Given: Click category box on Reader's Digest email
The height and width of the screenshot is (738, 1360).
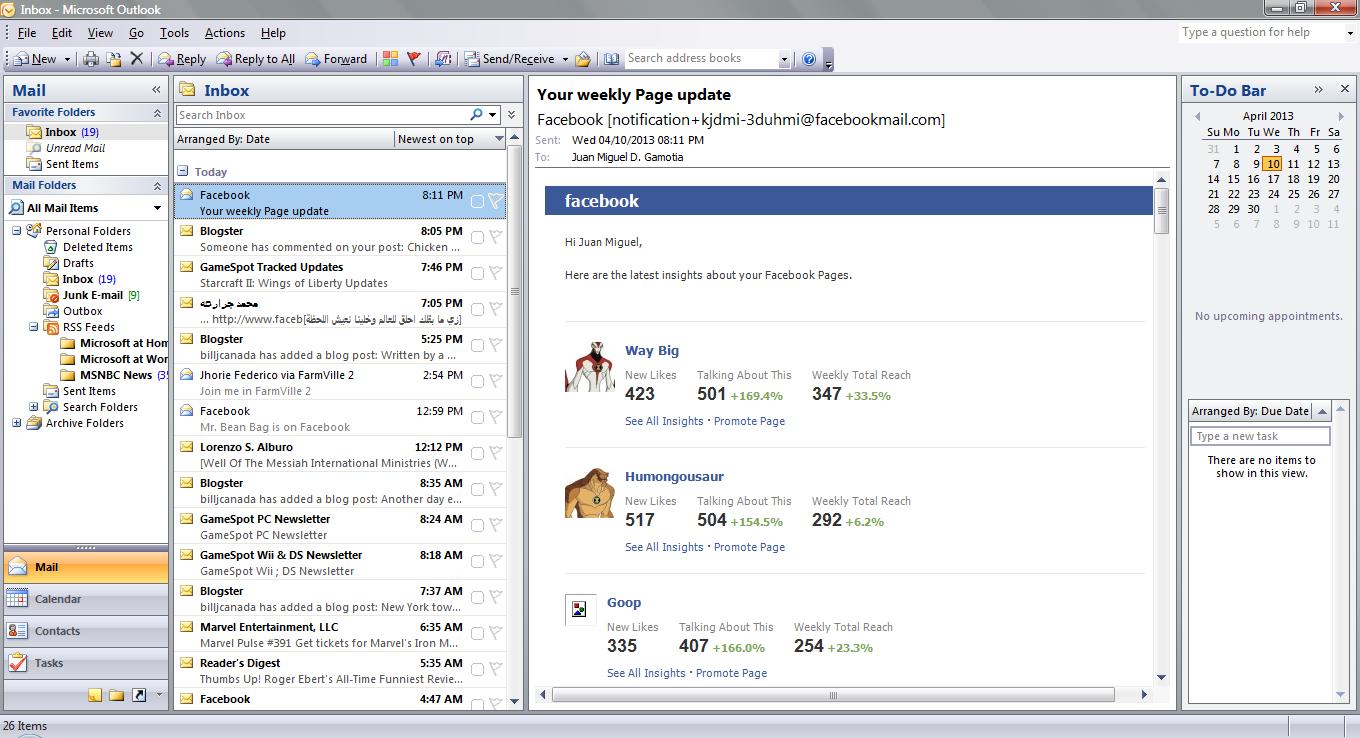Looking at the screenshot, I should pos(477,670).
